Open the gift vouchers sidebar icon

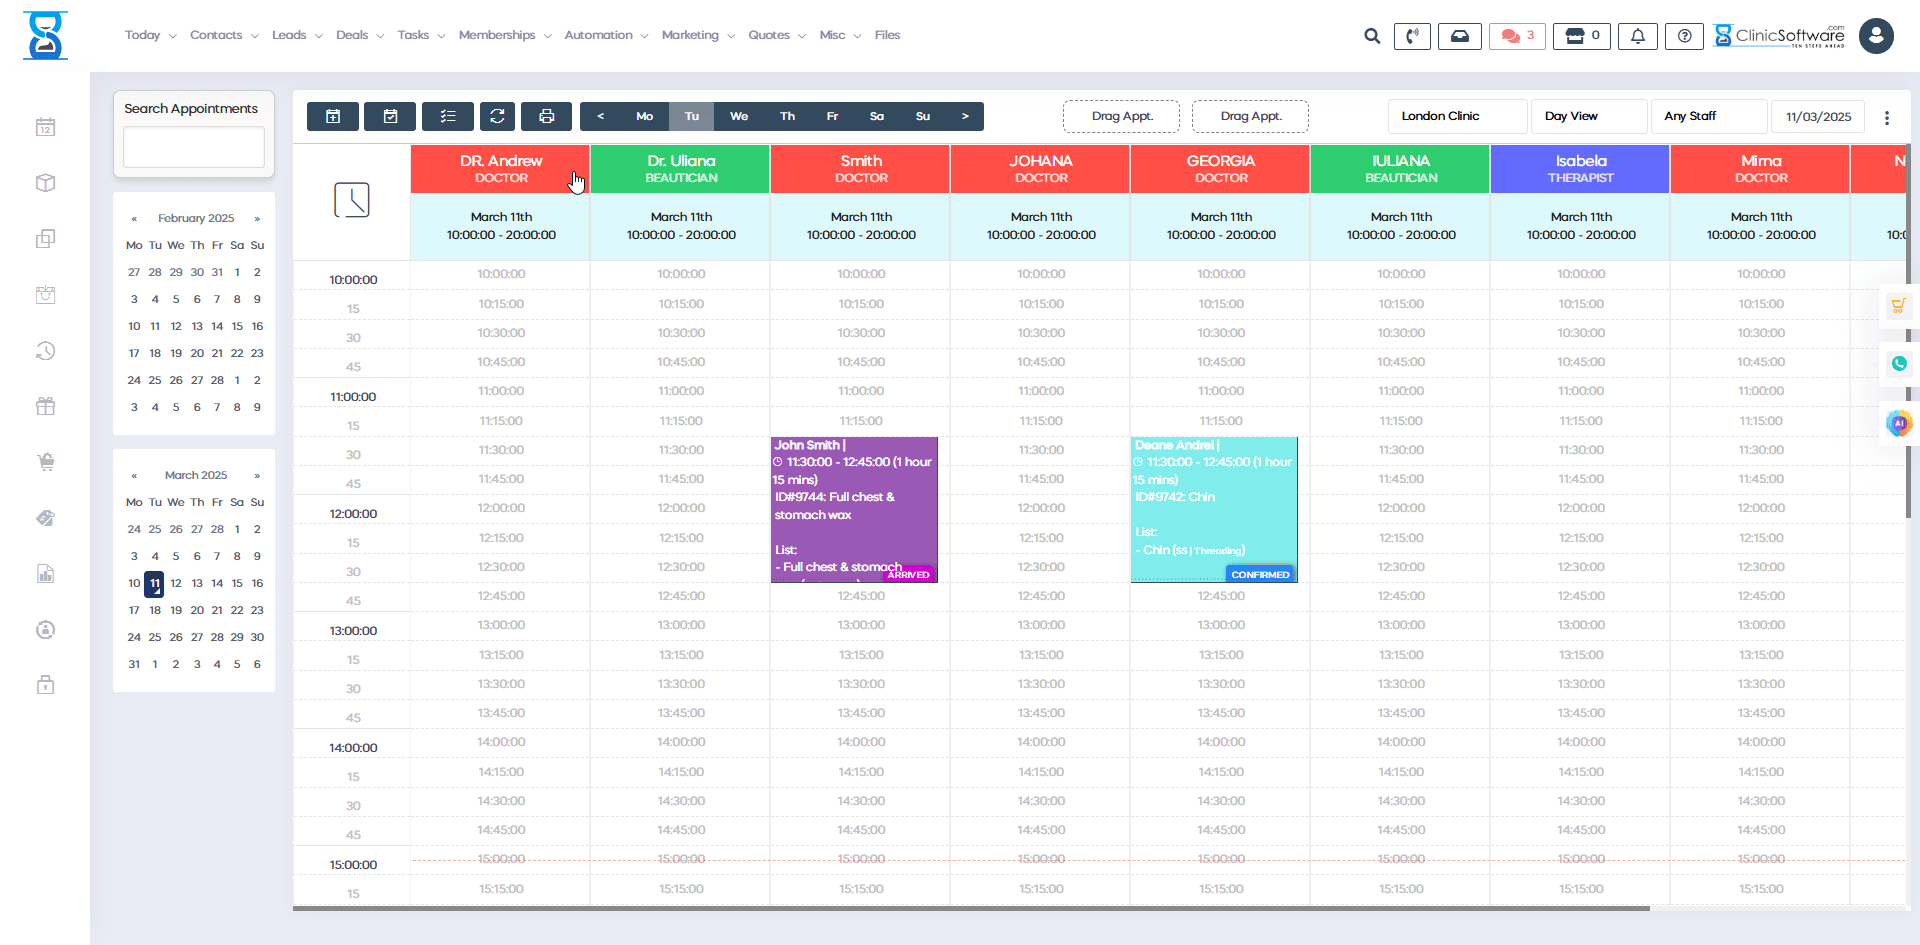click(x=46, y=406)
